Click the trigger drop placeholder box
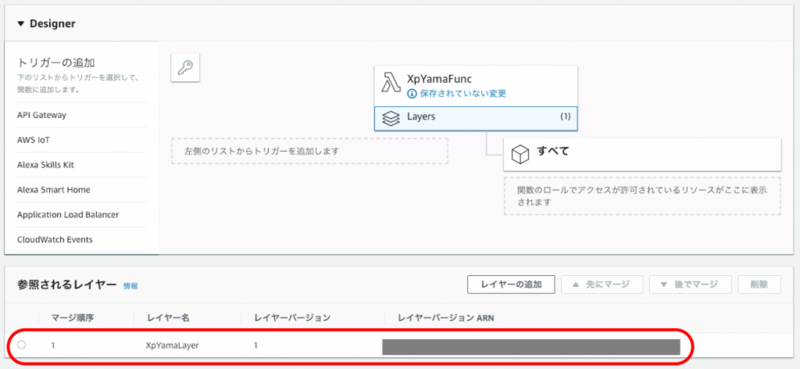 pos(309,151)
